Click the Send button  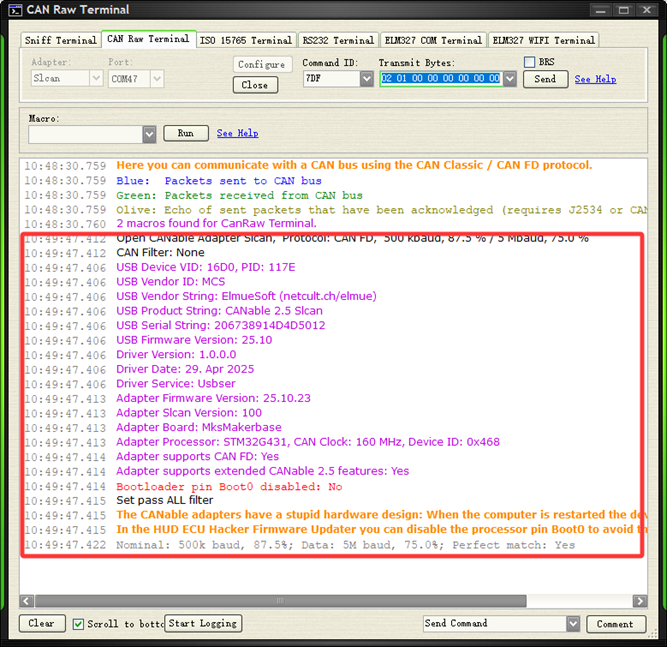(x=545, y=79)
